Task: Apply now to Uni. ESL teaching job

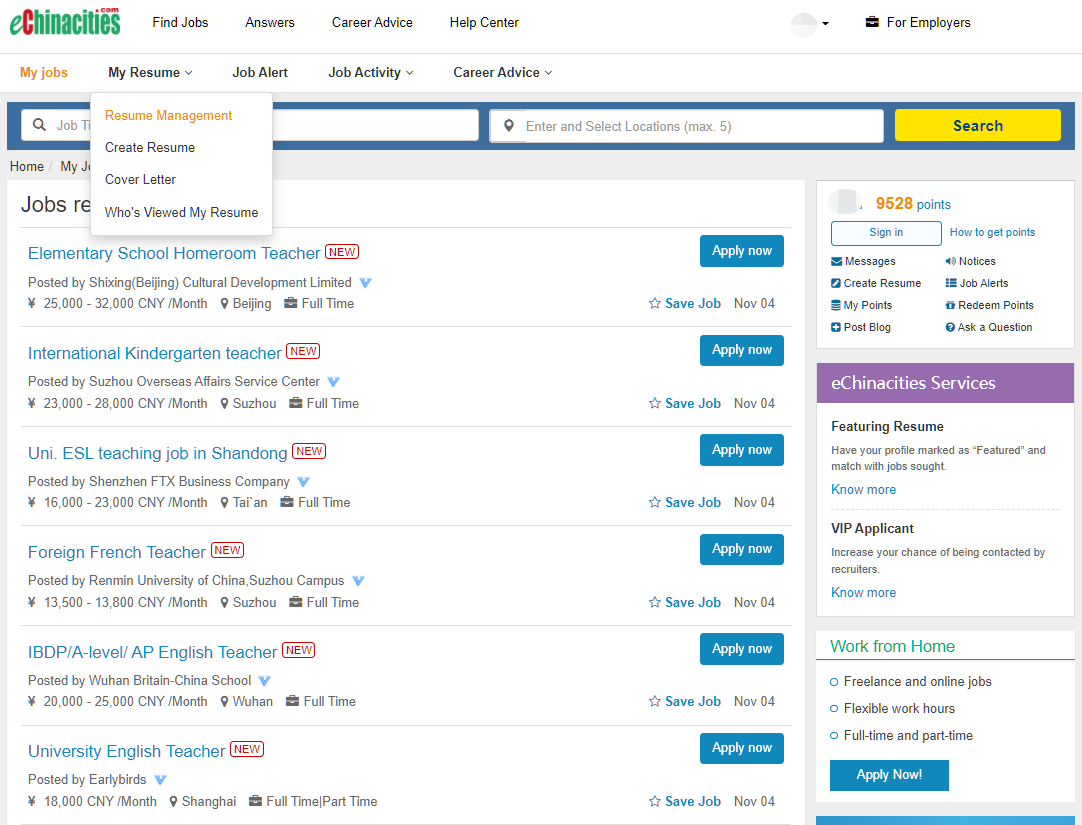Action: point(742,450)
